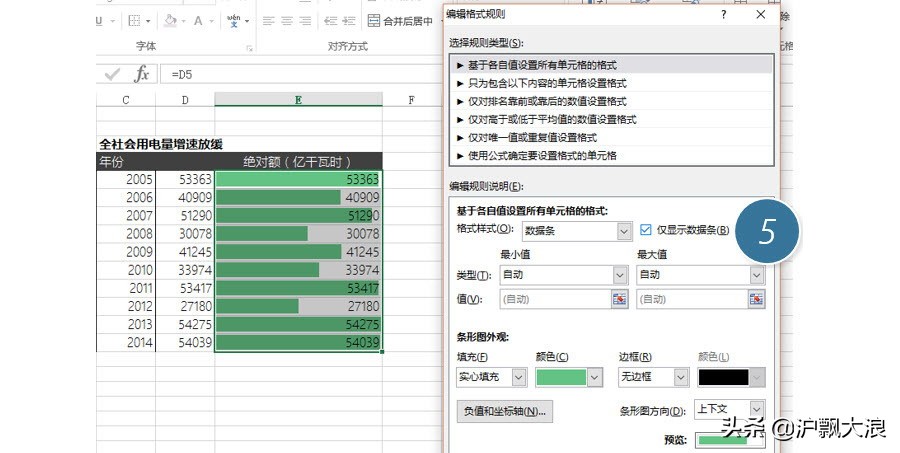The height and width of the screenshot is (453, 900).
Task: Click data bar cell showing 51290
Action: (x=298, y=216)
